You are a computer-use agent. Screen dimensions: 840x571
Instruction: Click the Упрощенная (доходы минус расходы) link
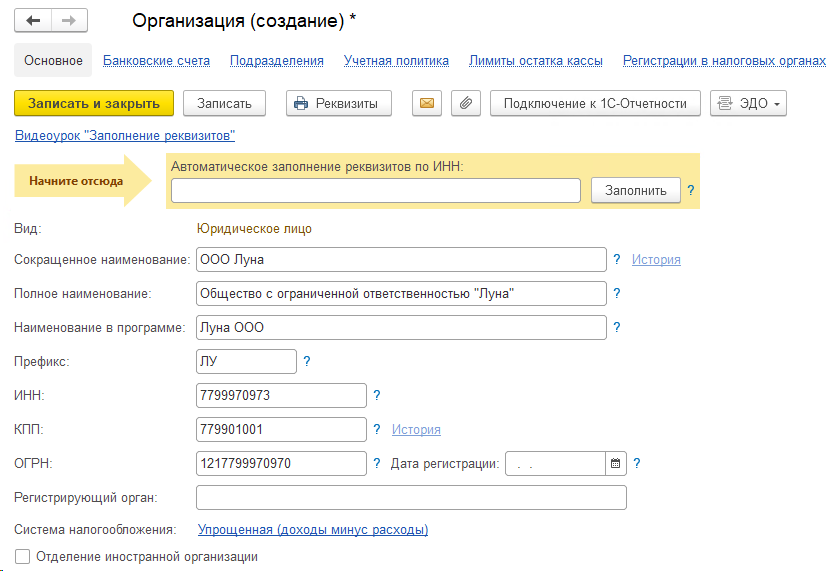[x=313, y=529]
